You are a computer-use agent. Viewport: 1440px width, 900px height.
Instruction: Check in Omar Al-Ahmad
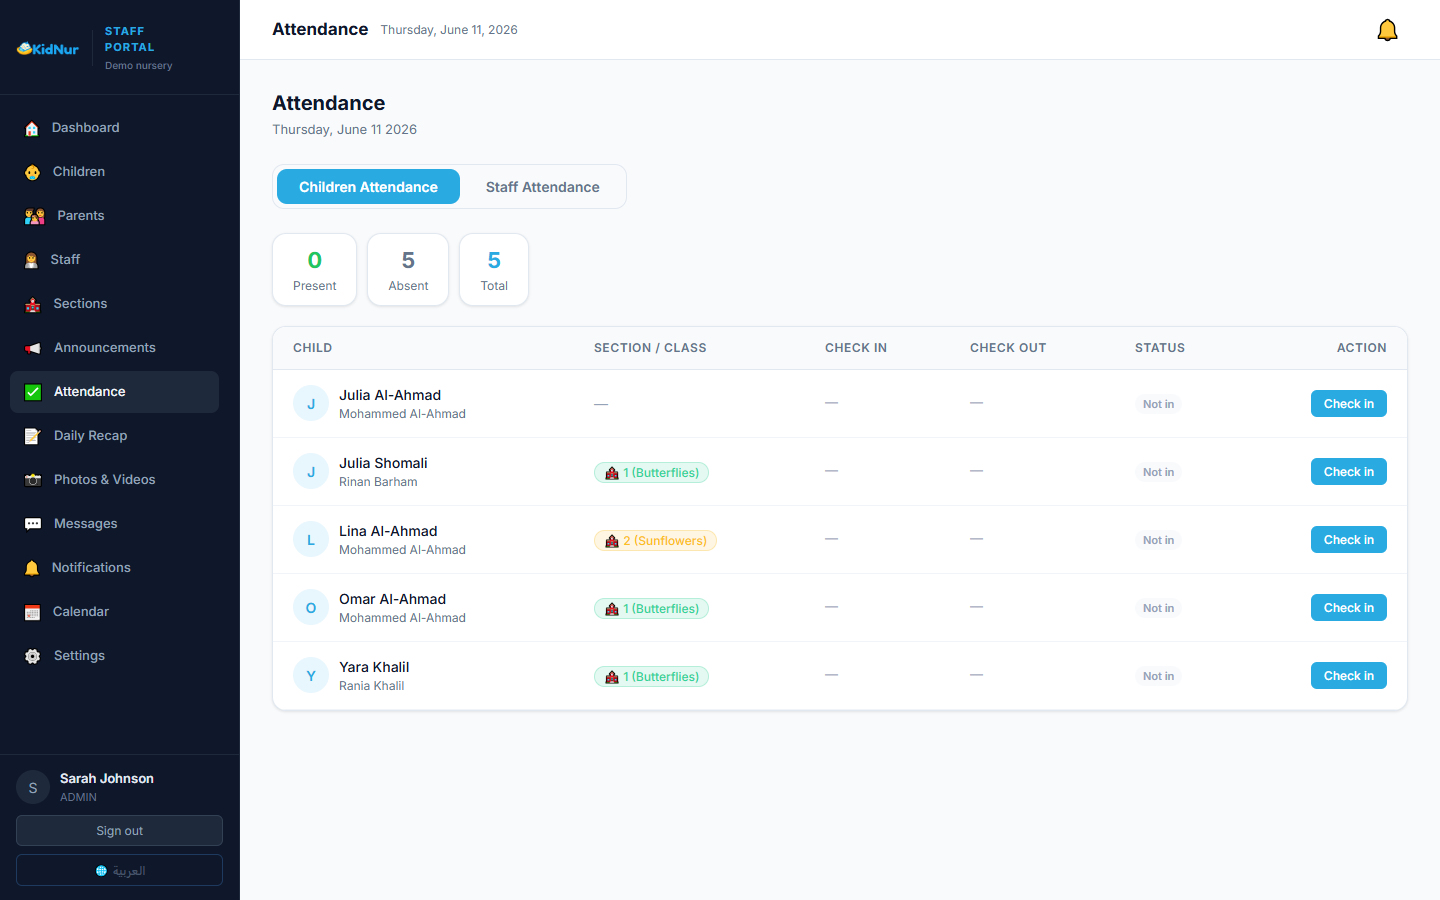point(1348,608)
